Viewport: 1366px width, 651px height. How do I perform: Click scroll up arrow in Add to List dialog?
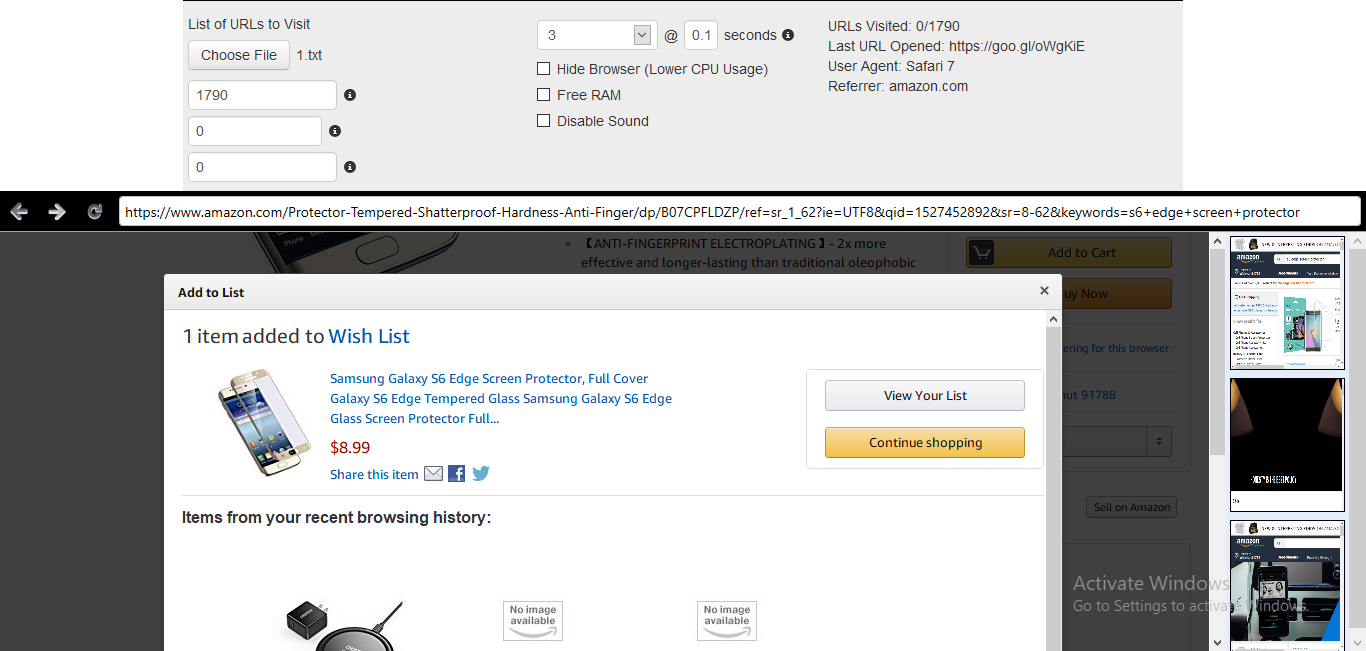[1053, 319]
